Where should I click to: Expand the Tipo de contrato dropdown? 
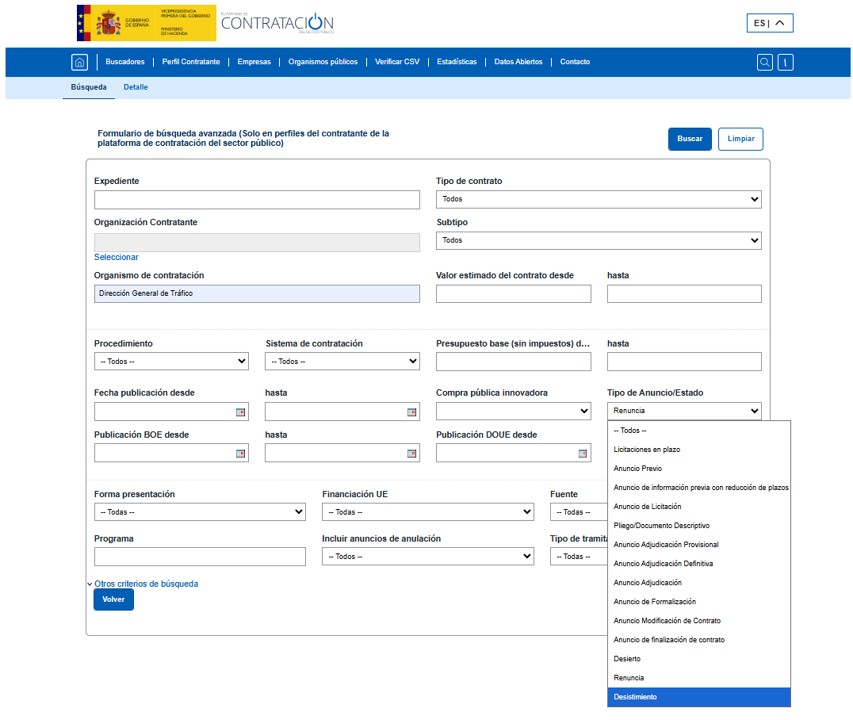[x=598, y=200]
